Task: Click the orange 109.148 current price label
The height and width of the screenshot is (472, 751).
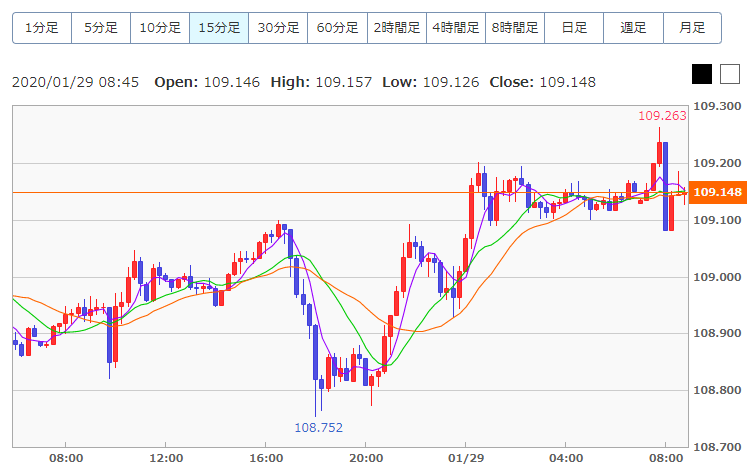Action: tap(717, 192)
